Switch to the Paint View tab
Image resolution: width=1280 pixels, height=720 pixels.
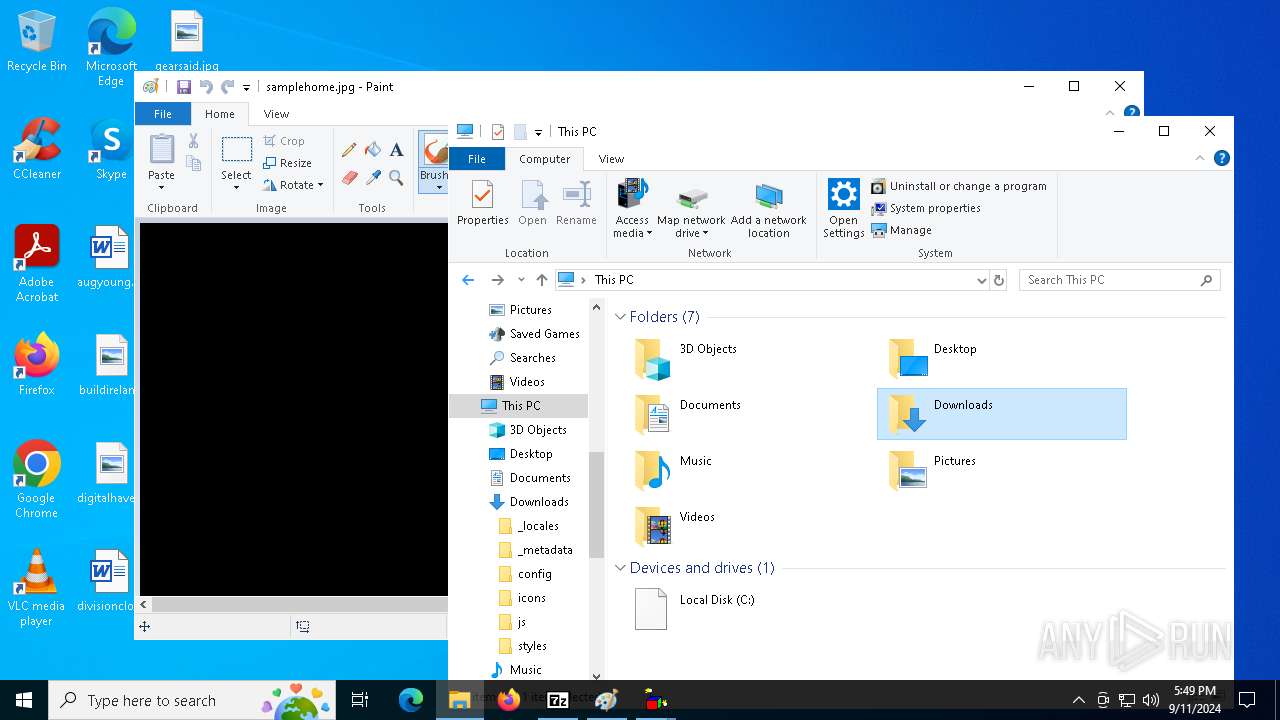276,114
